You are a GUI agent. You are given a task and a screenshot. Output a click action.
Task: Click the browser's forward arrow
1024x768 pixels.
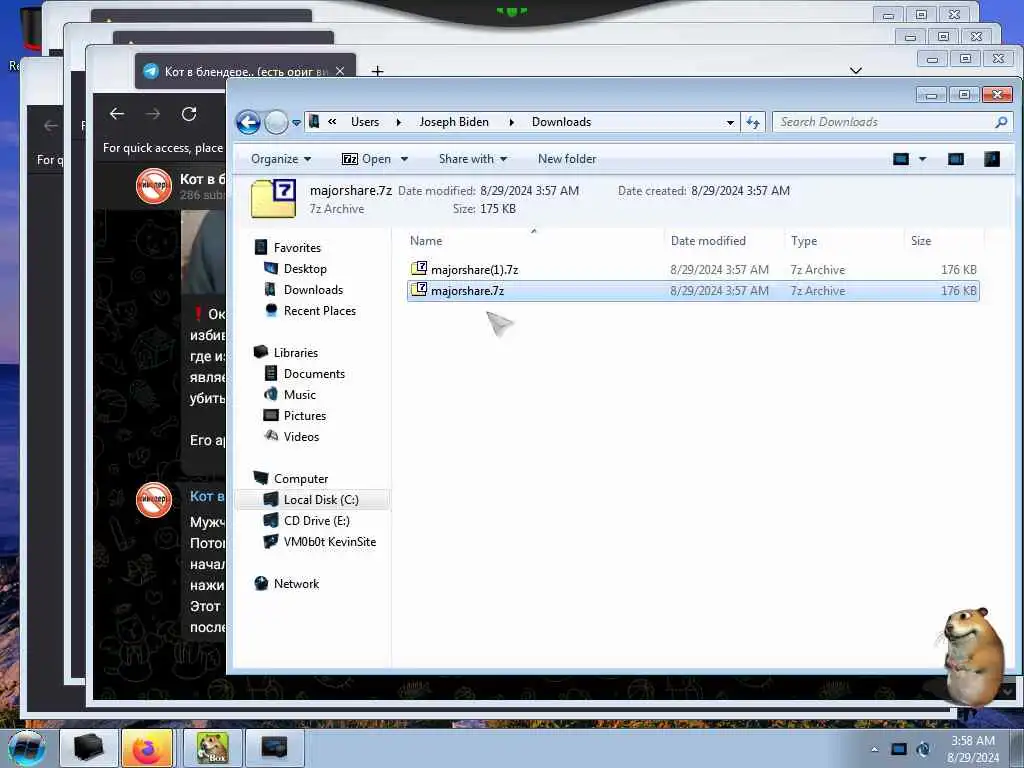coord(153,114)
